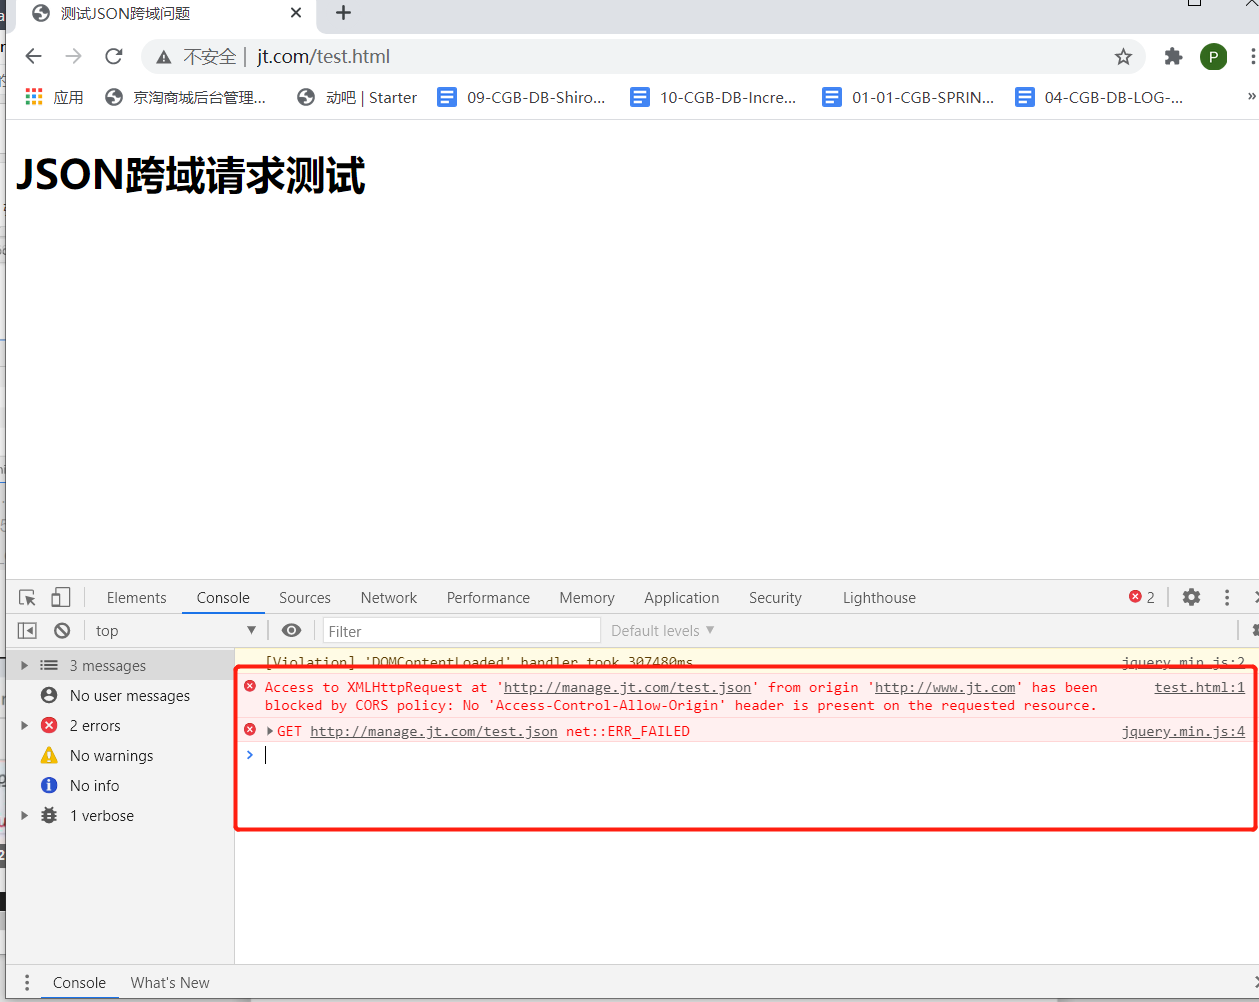
Task: Click the red error count badge
Action: [1140, 596]
